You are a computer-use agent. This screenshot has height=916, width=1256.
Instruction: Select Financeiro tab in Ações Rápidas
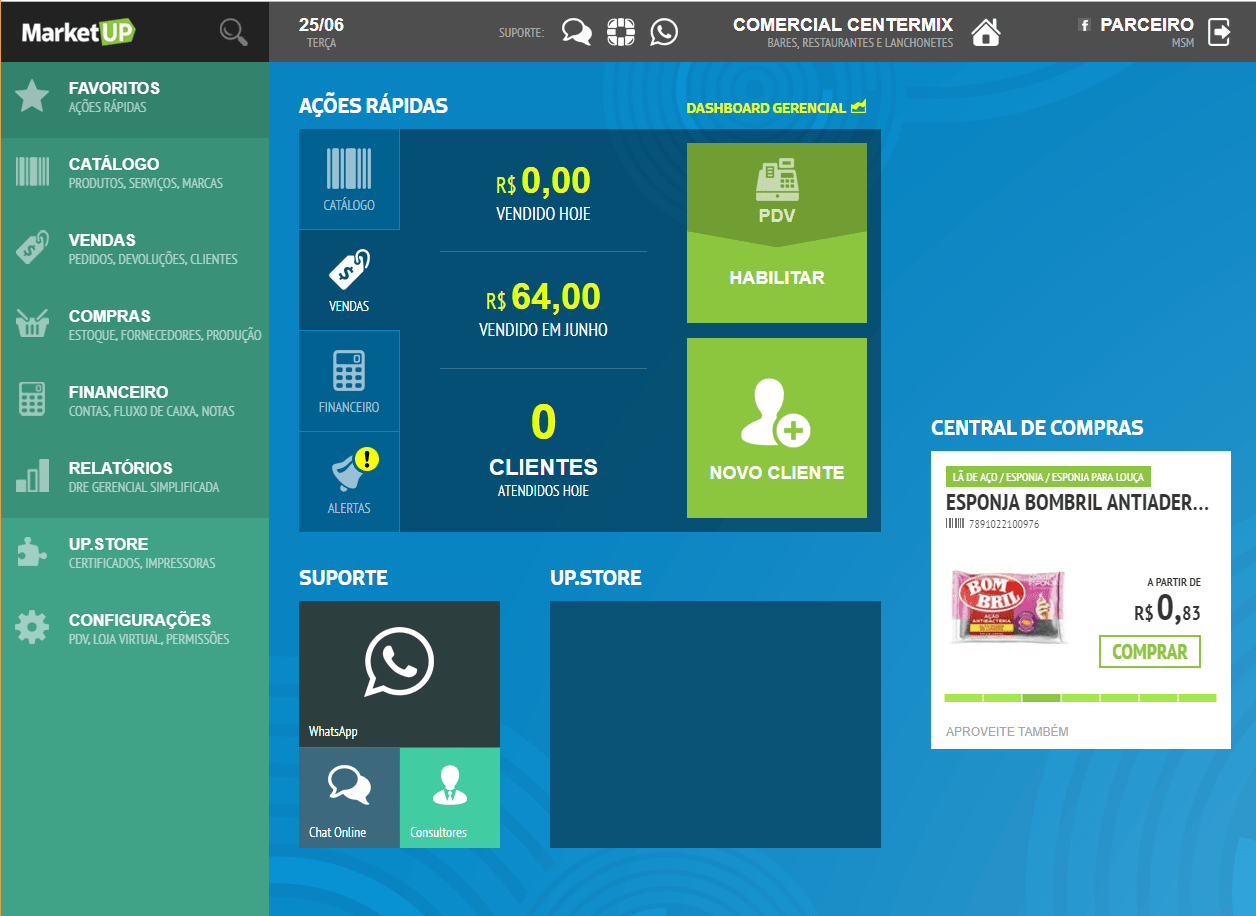pyautogui.click(x=349, y=381)
